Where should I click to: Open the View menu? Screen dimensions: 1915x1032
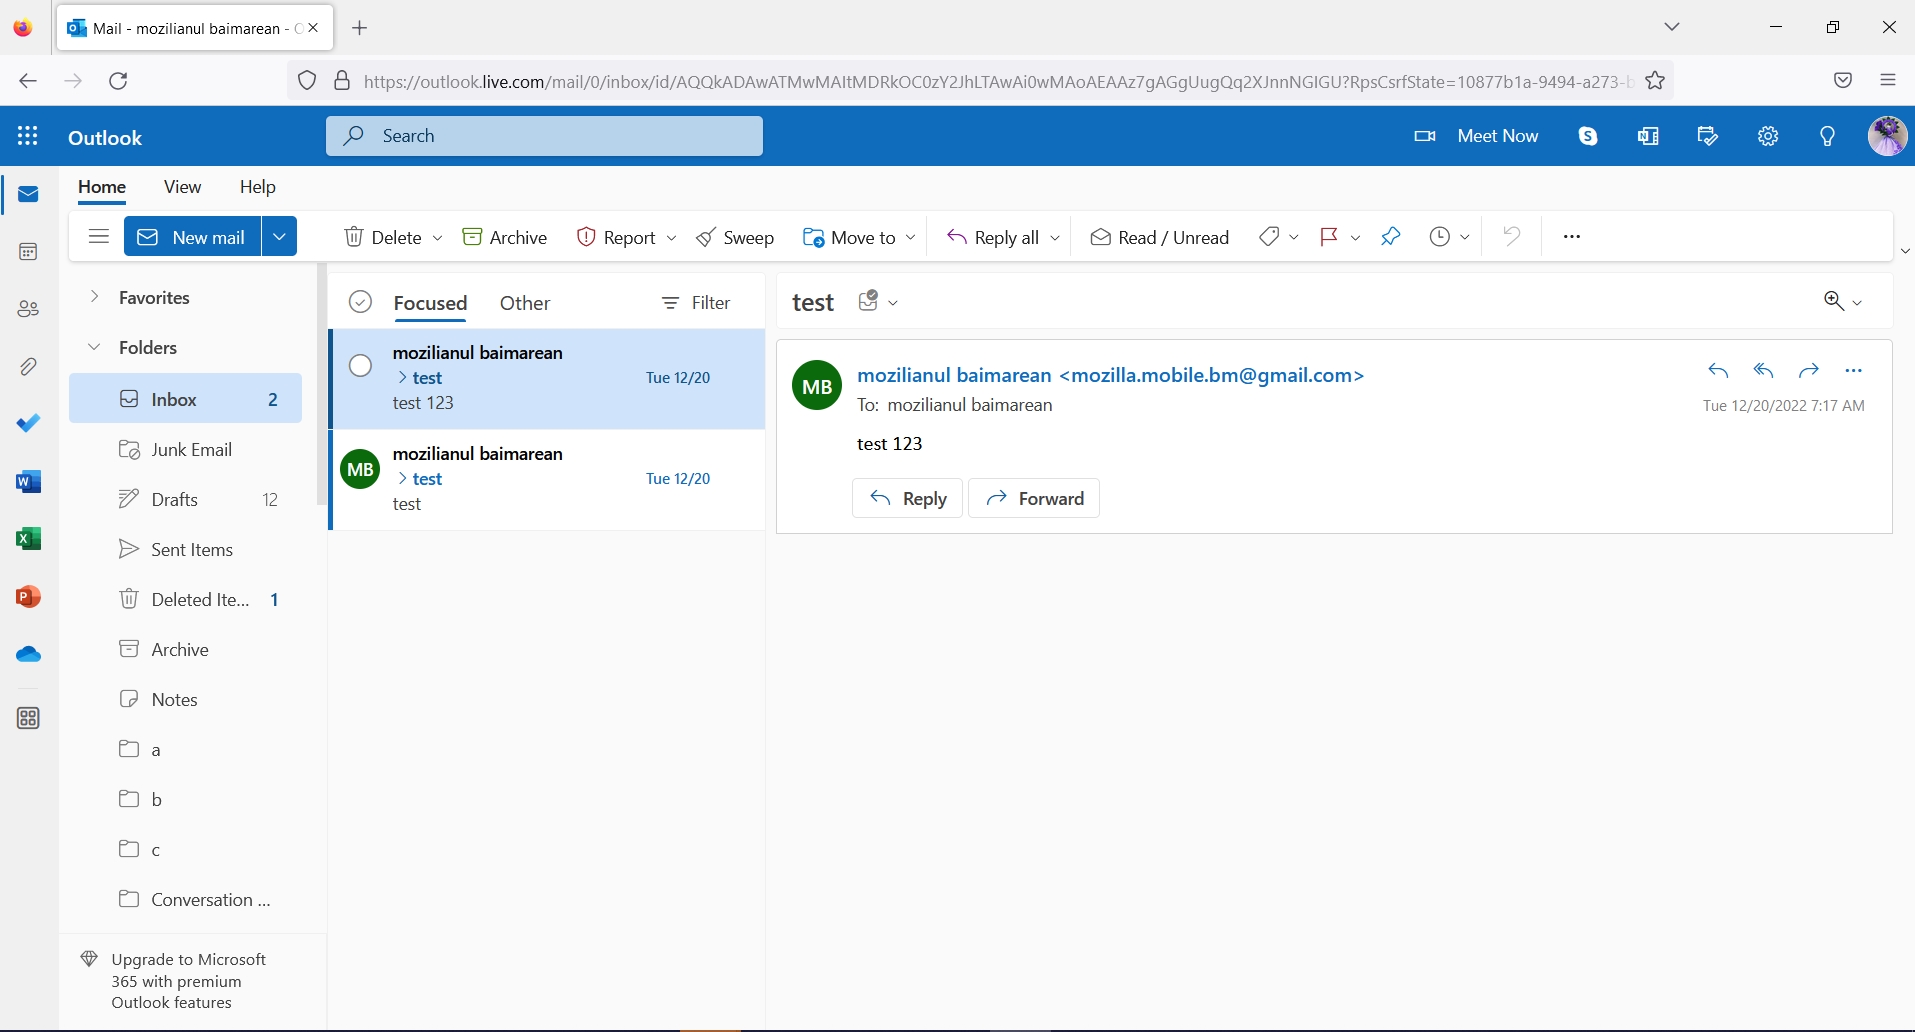pyautogui.click(x=182, y=187)
